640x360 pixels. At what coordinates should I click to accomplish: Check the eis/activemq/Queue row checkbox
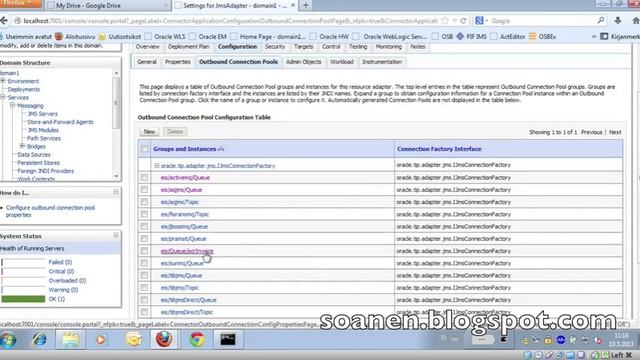pos(144,178)
